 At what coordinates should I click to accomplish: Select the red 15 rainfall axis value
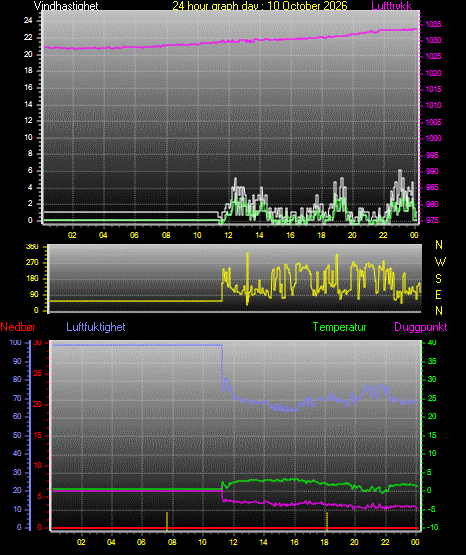click(x=38, y=435)
